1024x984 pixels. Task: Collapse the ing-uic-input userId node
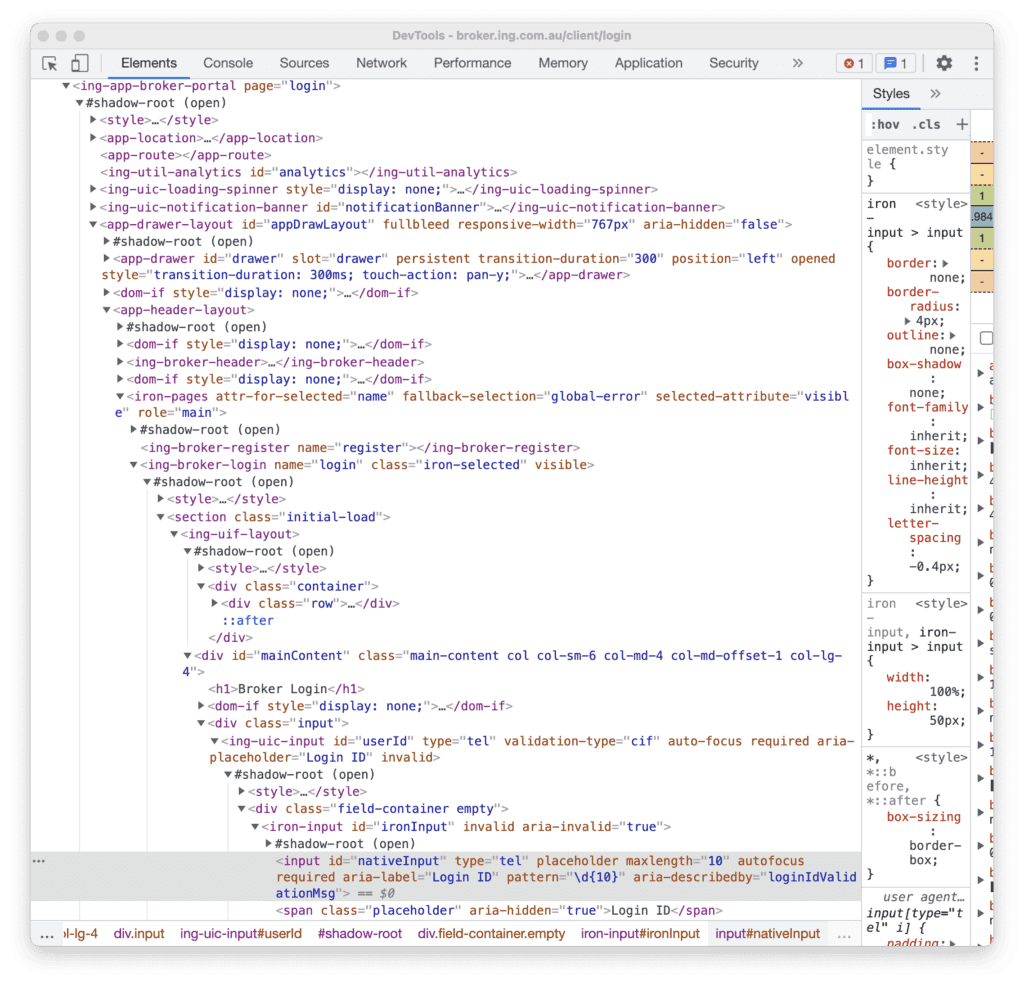point(214,741)
